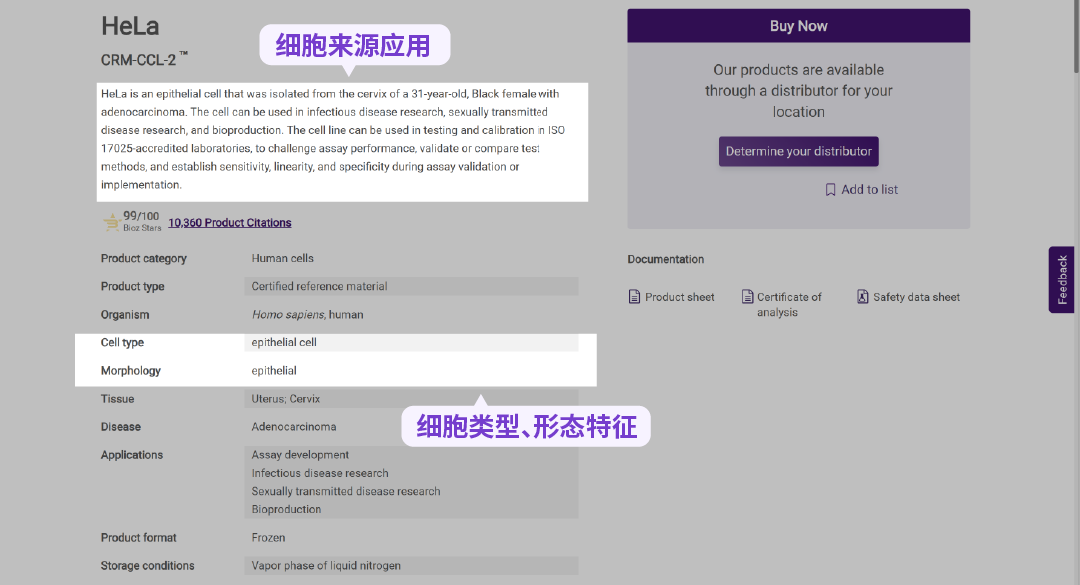The height and width of the screenshot is (585, 1080).
Task: Click the Morphology 'epithelial' value
Action: (274, 371)
